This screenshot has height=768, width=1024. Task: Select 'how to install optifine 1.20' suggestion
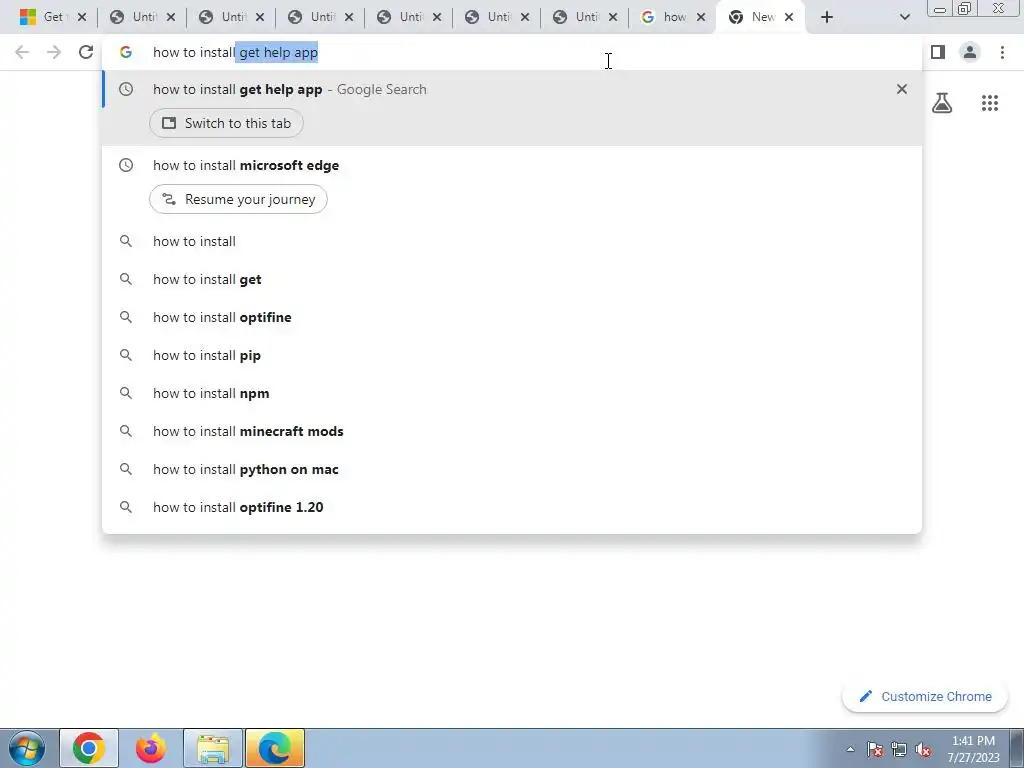click(x=512, y=507)
